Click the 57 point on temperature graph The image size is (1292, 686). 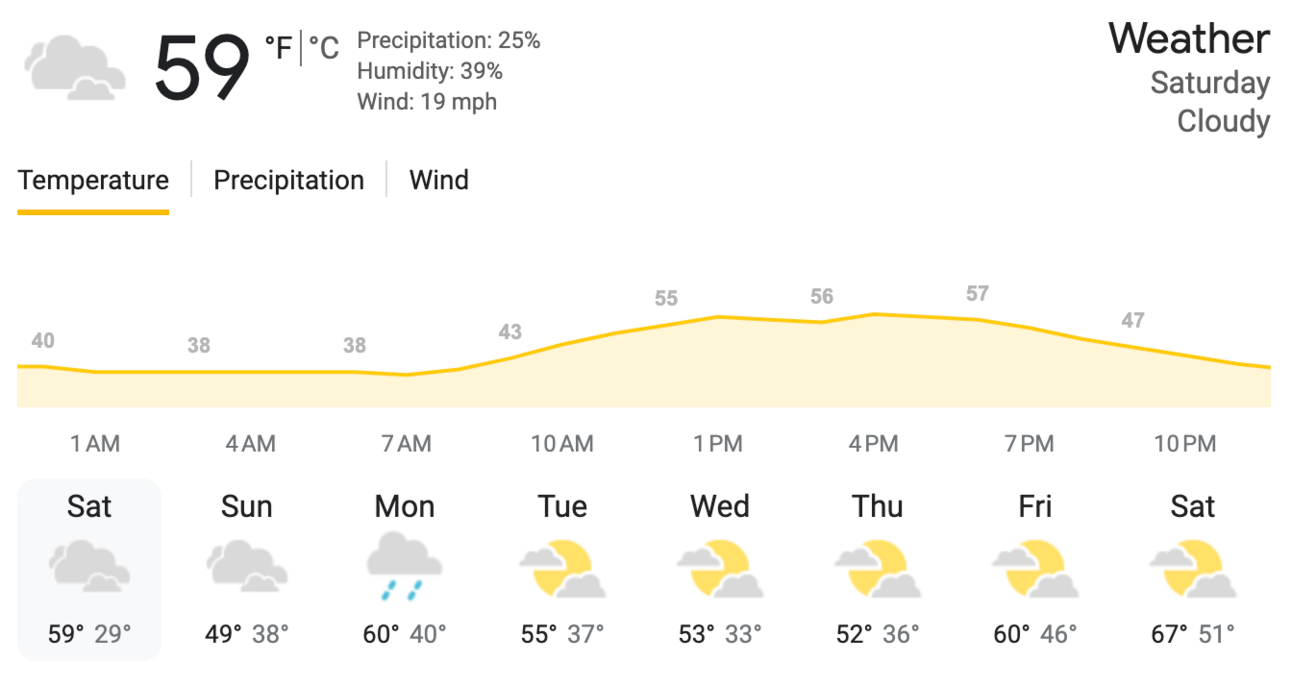[977, 294]
